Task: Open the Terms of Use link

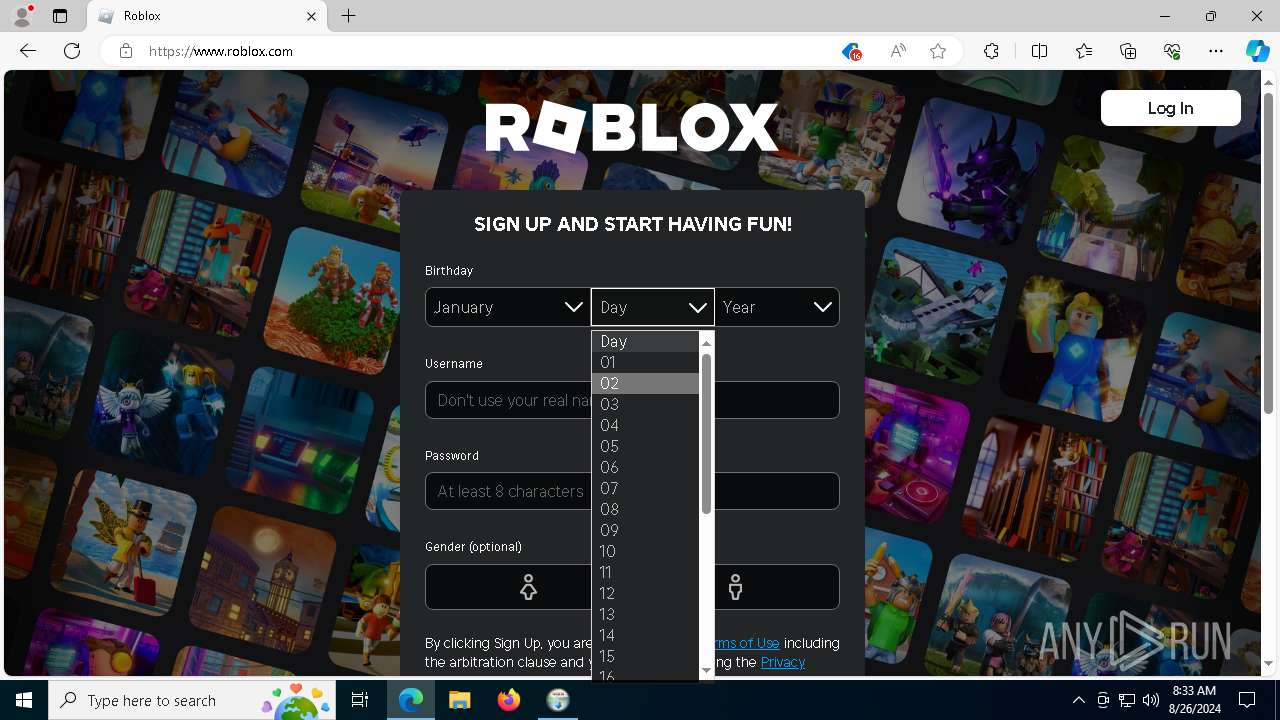Action: [x=745, y=643]
